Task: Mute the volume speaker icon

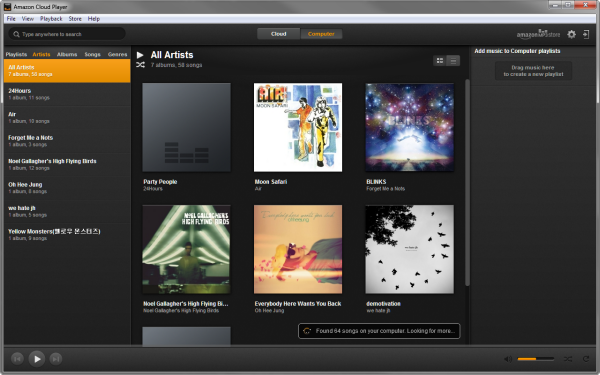Action: click(508, 359)
